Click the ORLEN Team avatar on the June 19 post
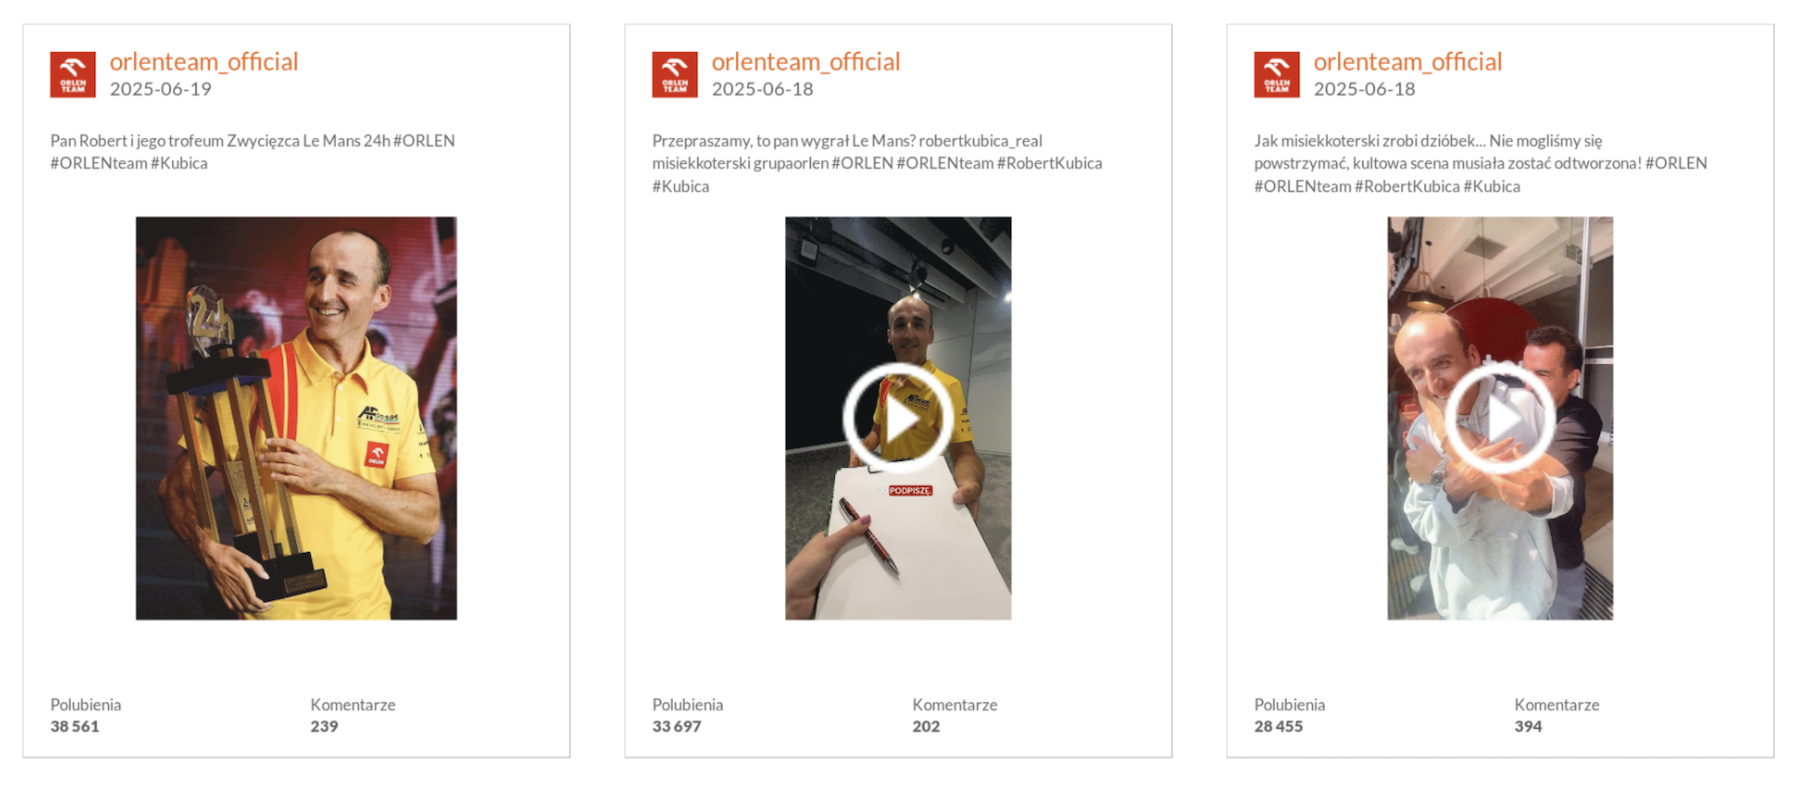This screenshot has width=1800, height=789. (x=73, y=75)
